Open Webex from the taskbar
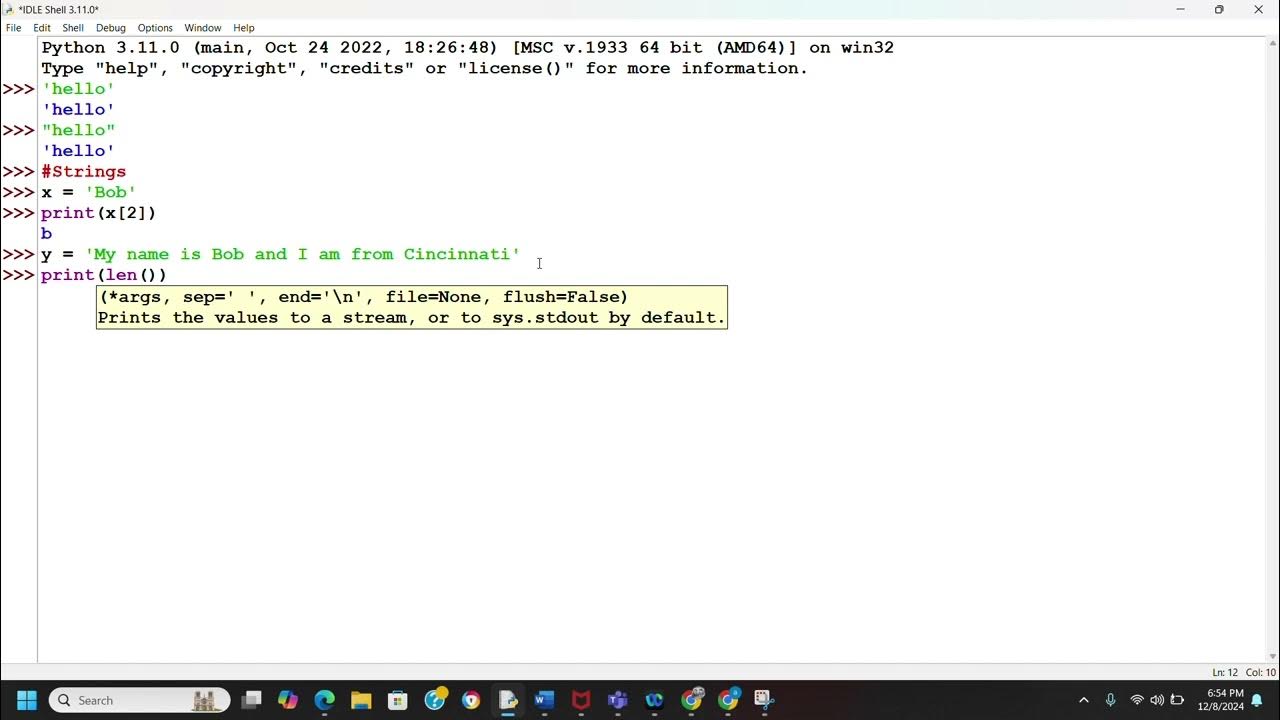This screenshot has height=720, width=1280. 654,700
